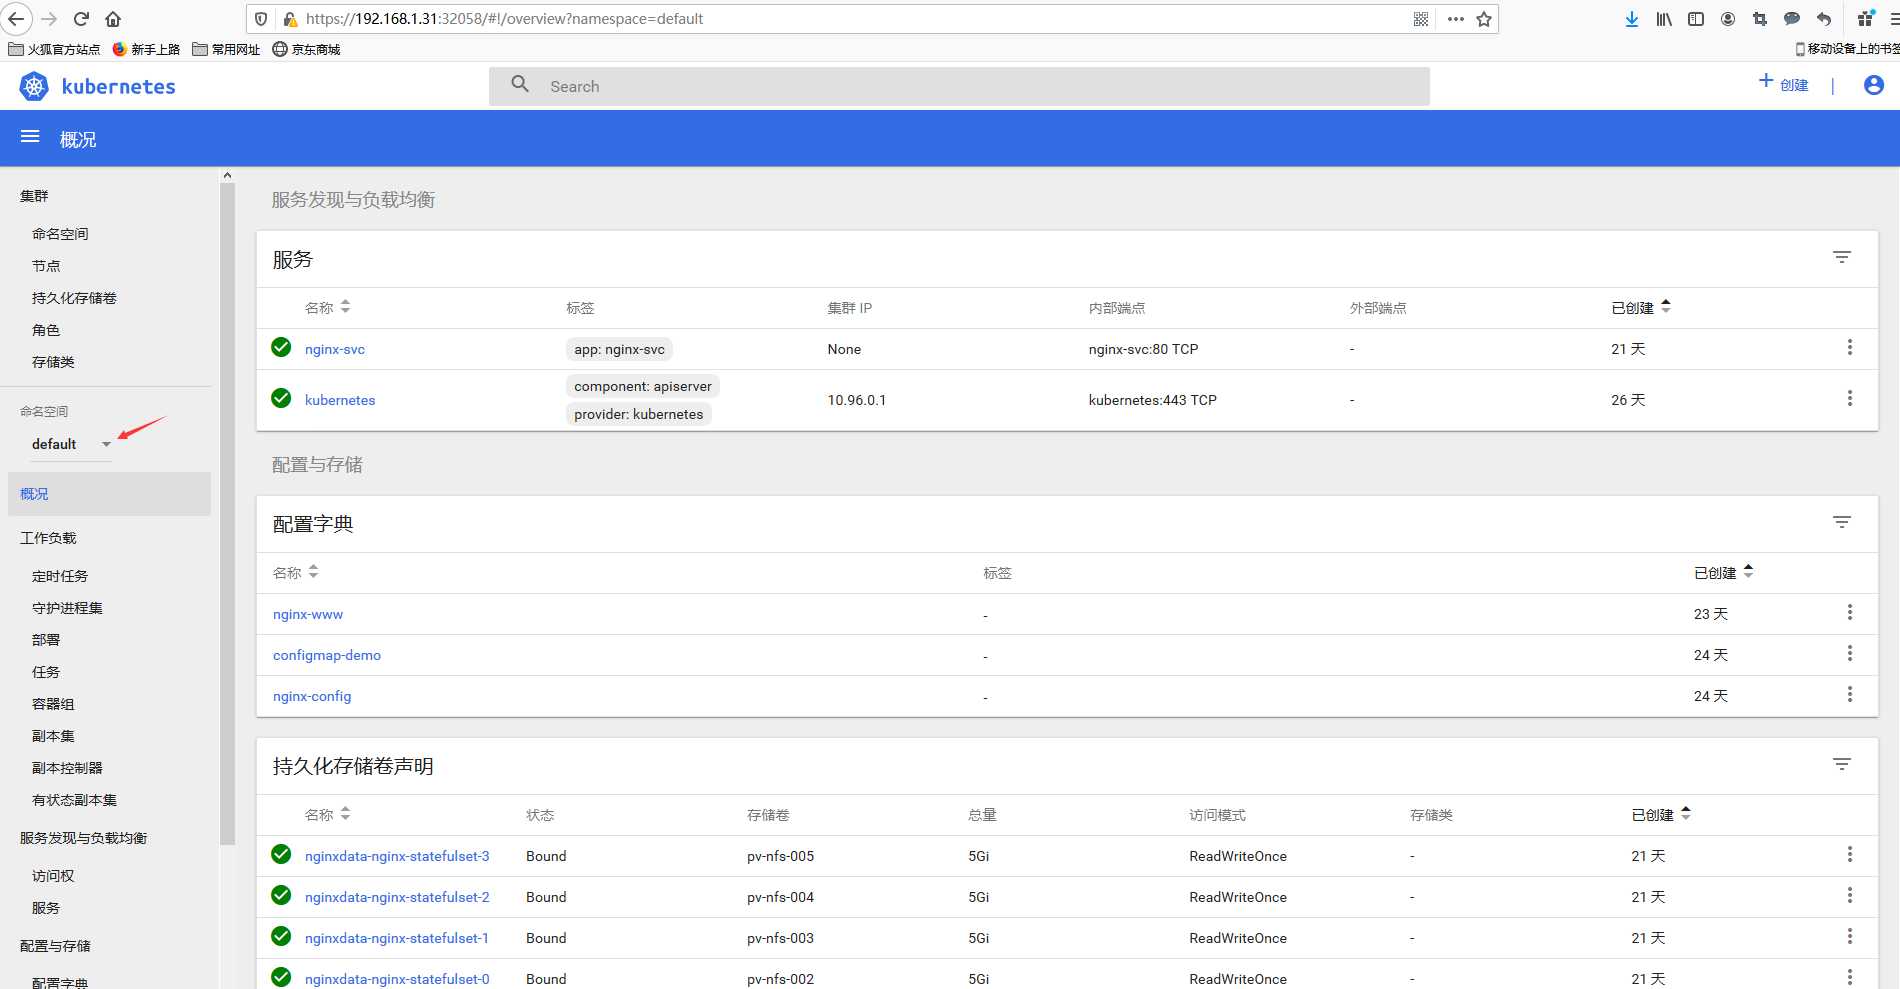This screenshot has height=989, width=1900.
Task: Click the component: apiserver label chip
Action: point(643,386)
